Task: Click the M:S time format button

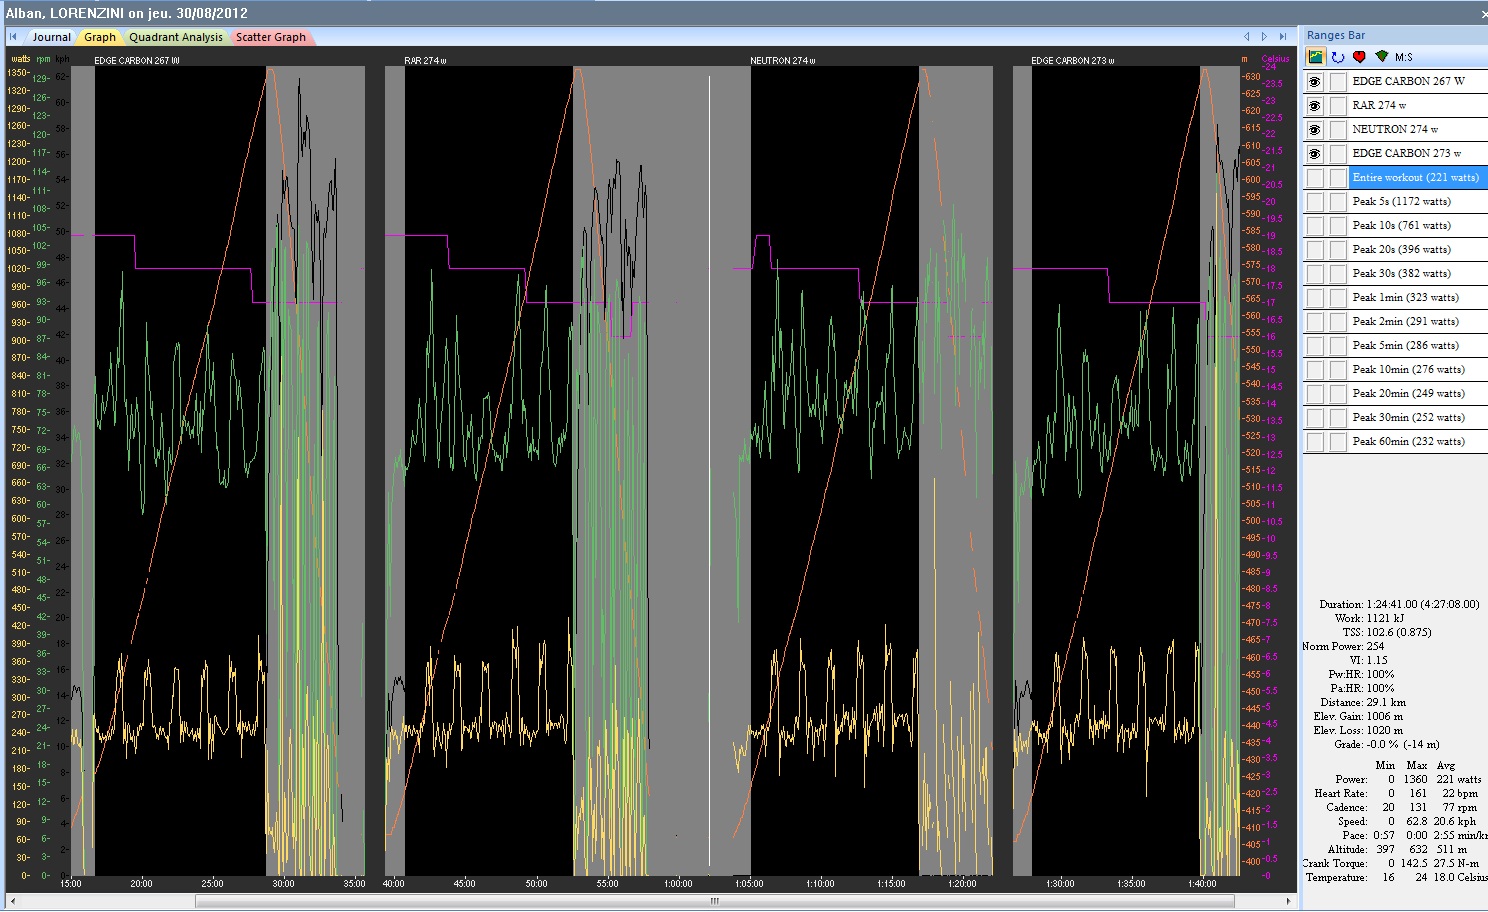Action: (x=1404, y=57)
